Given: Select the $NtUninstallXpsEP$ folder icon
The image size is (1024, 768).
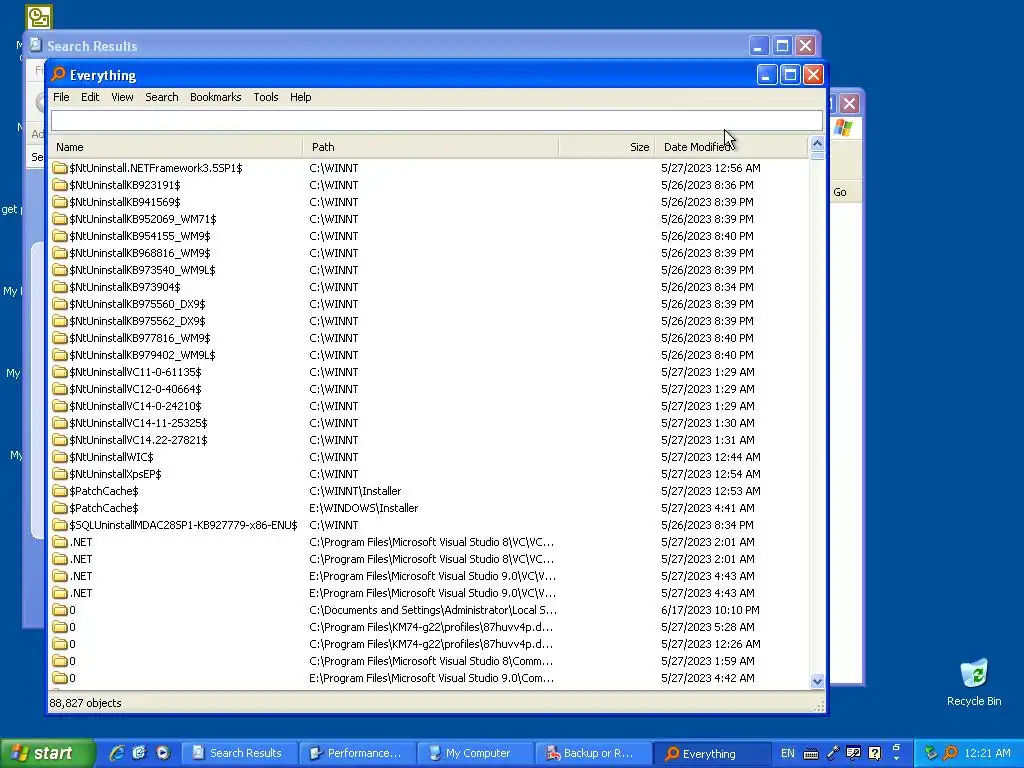Looking at the screenshot, I should [60, 473].
